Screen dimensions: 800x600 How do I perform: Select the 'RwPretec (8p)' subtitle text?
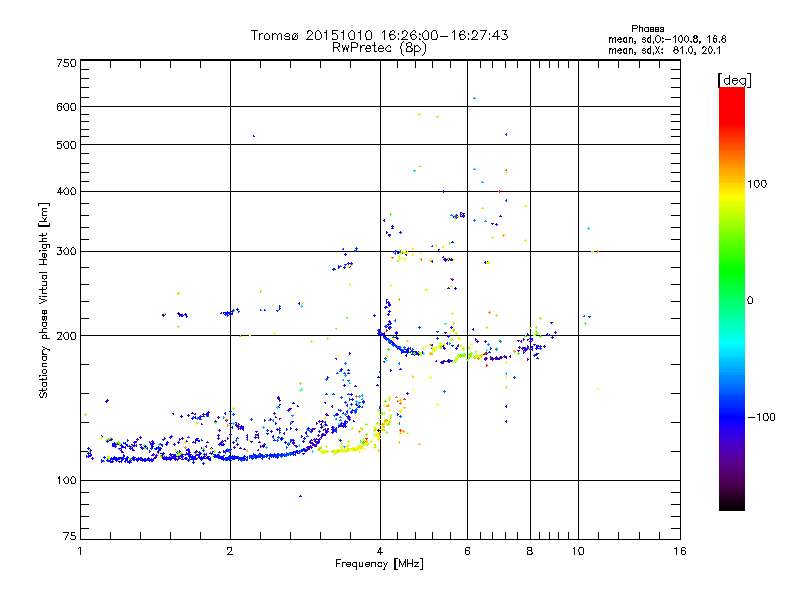(x=379, y=48)
